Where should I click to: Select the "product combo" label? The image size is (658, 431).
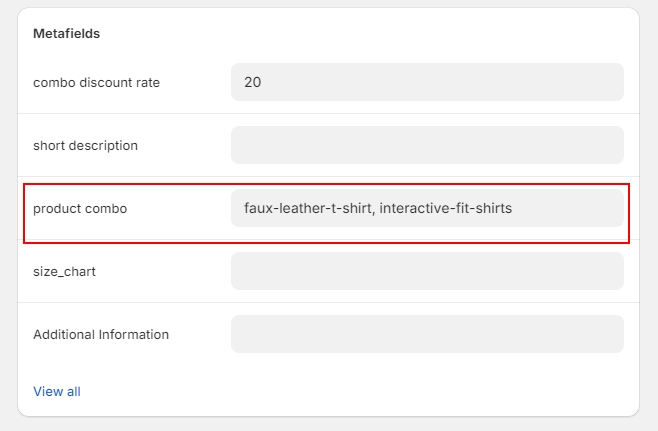[x=80, y=208]
